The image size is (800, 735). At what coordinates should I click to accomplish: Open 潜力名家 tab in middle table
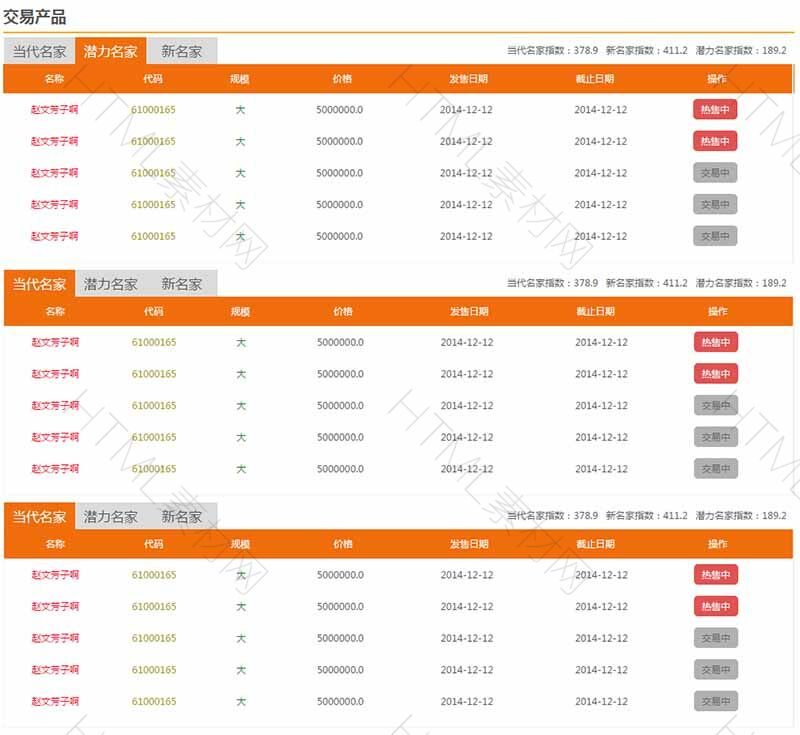[x=111, y=284]
